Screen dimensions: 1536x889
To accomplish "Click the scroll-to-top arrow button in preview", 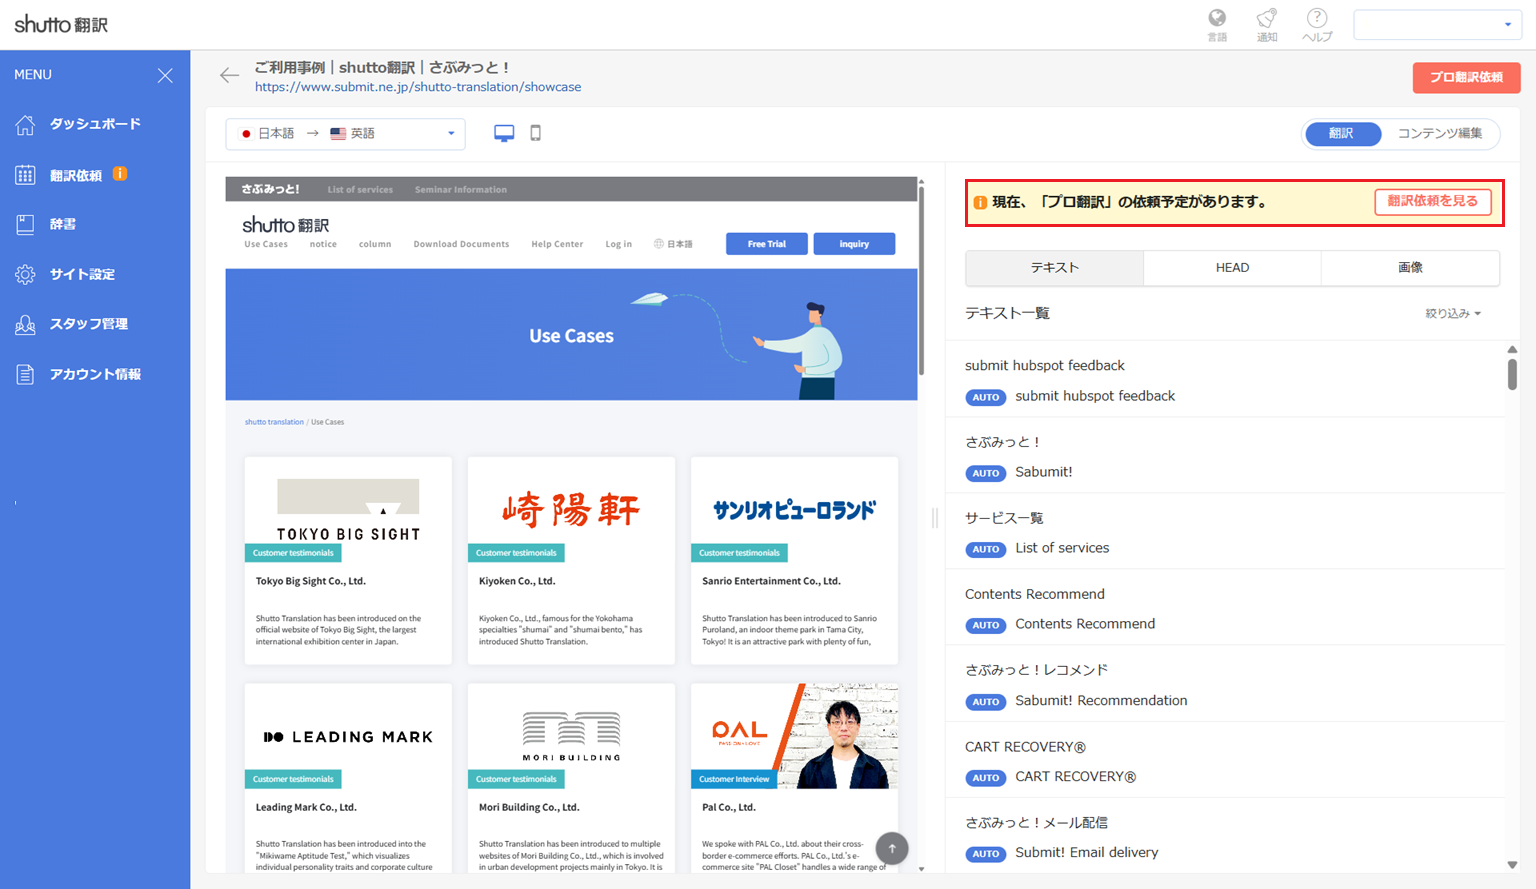I will (892, 848).
